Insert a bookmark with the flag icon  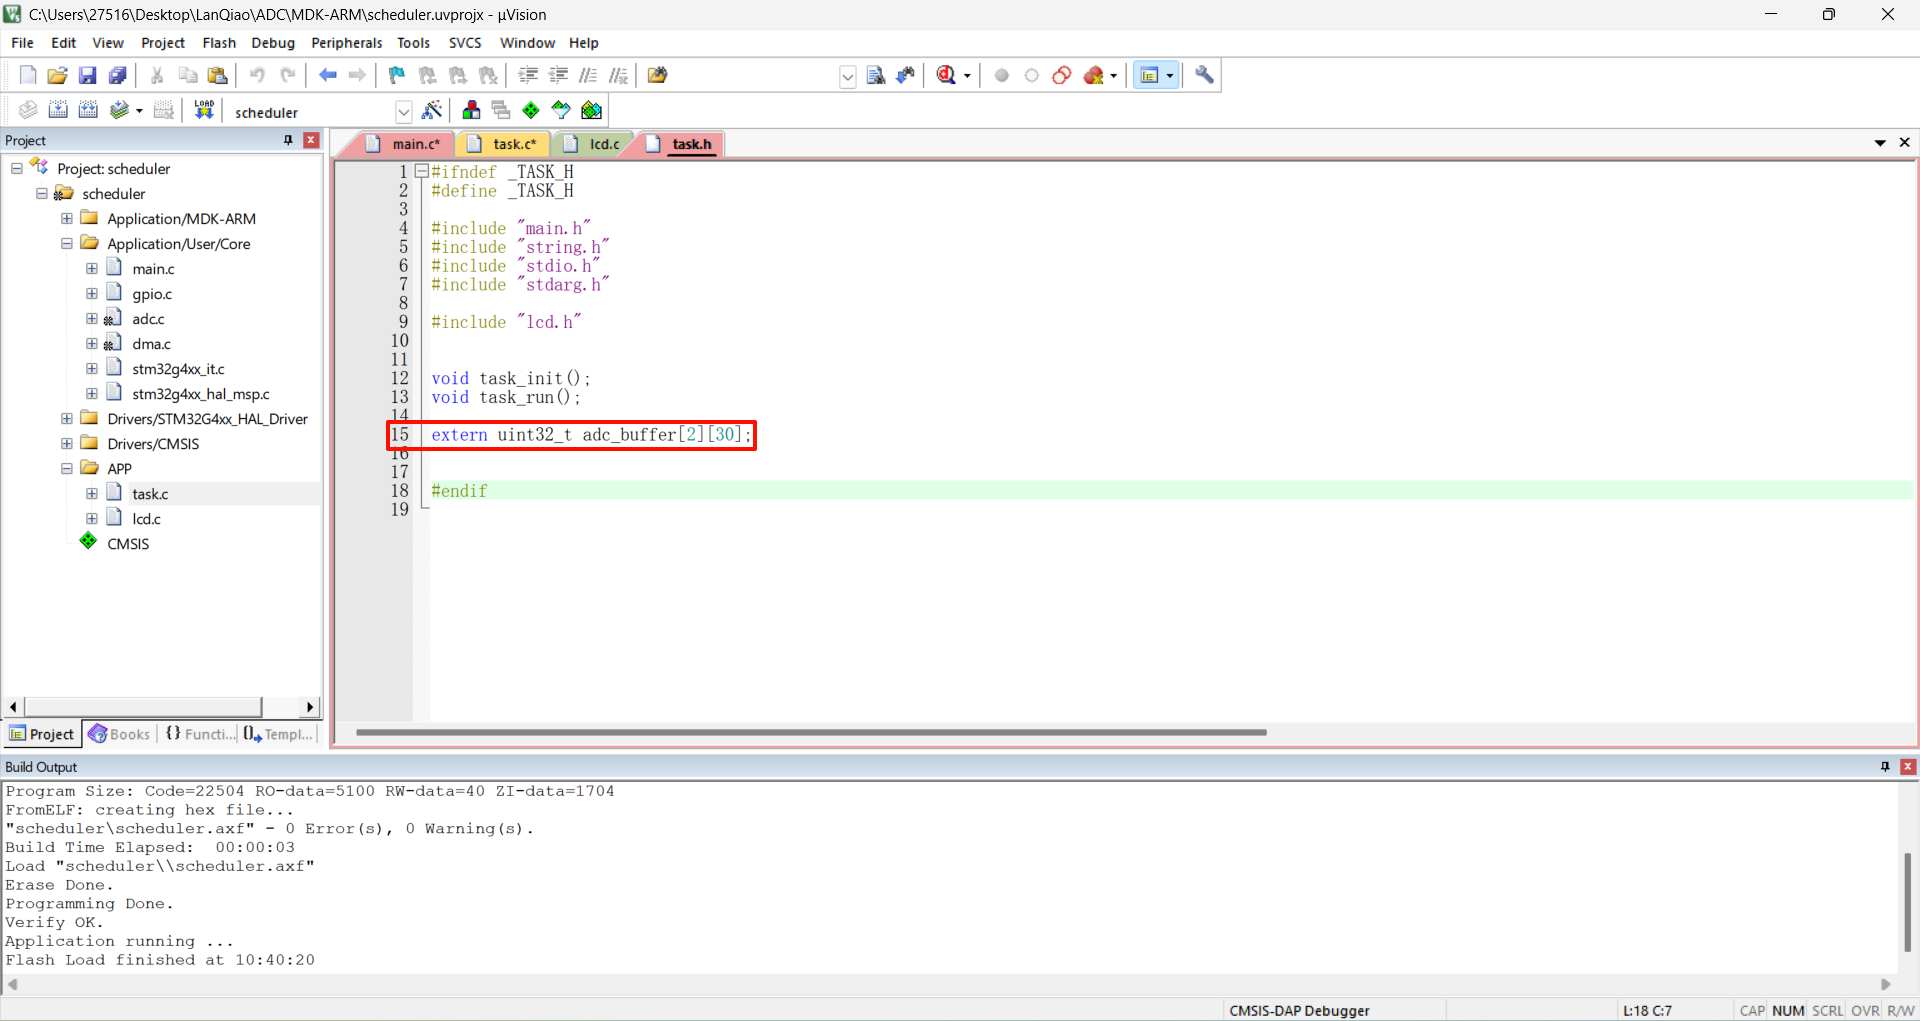click(397, 75)
